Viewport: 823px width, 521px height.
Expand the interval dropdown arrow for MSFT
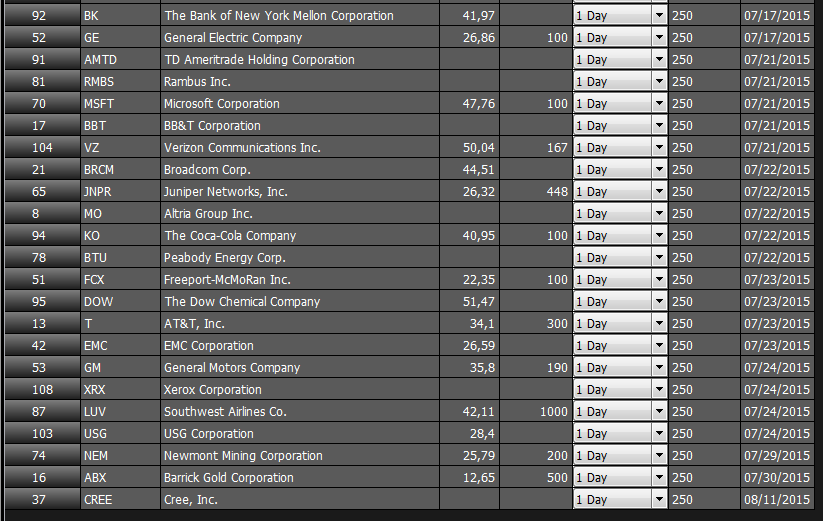pos(659,104)
